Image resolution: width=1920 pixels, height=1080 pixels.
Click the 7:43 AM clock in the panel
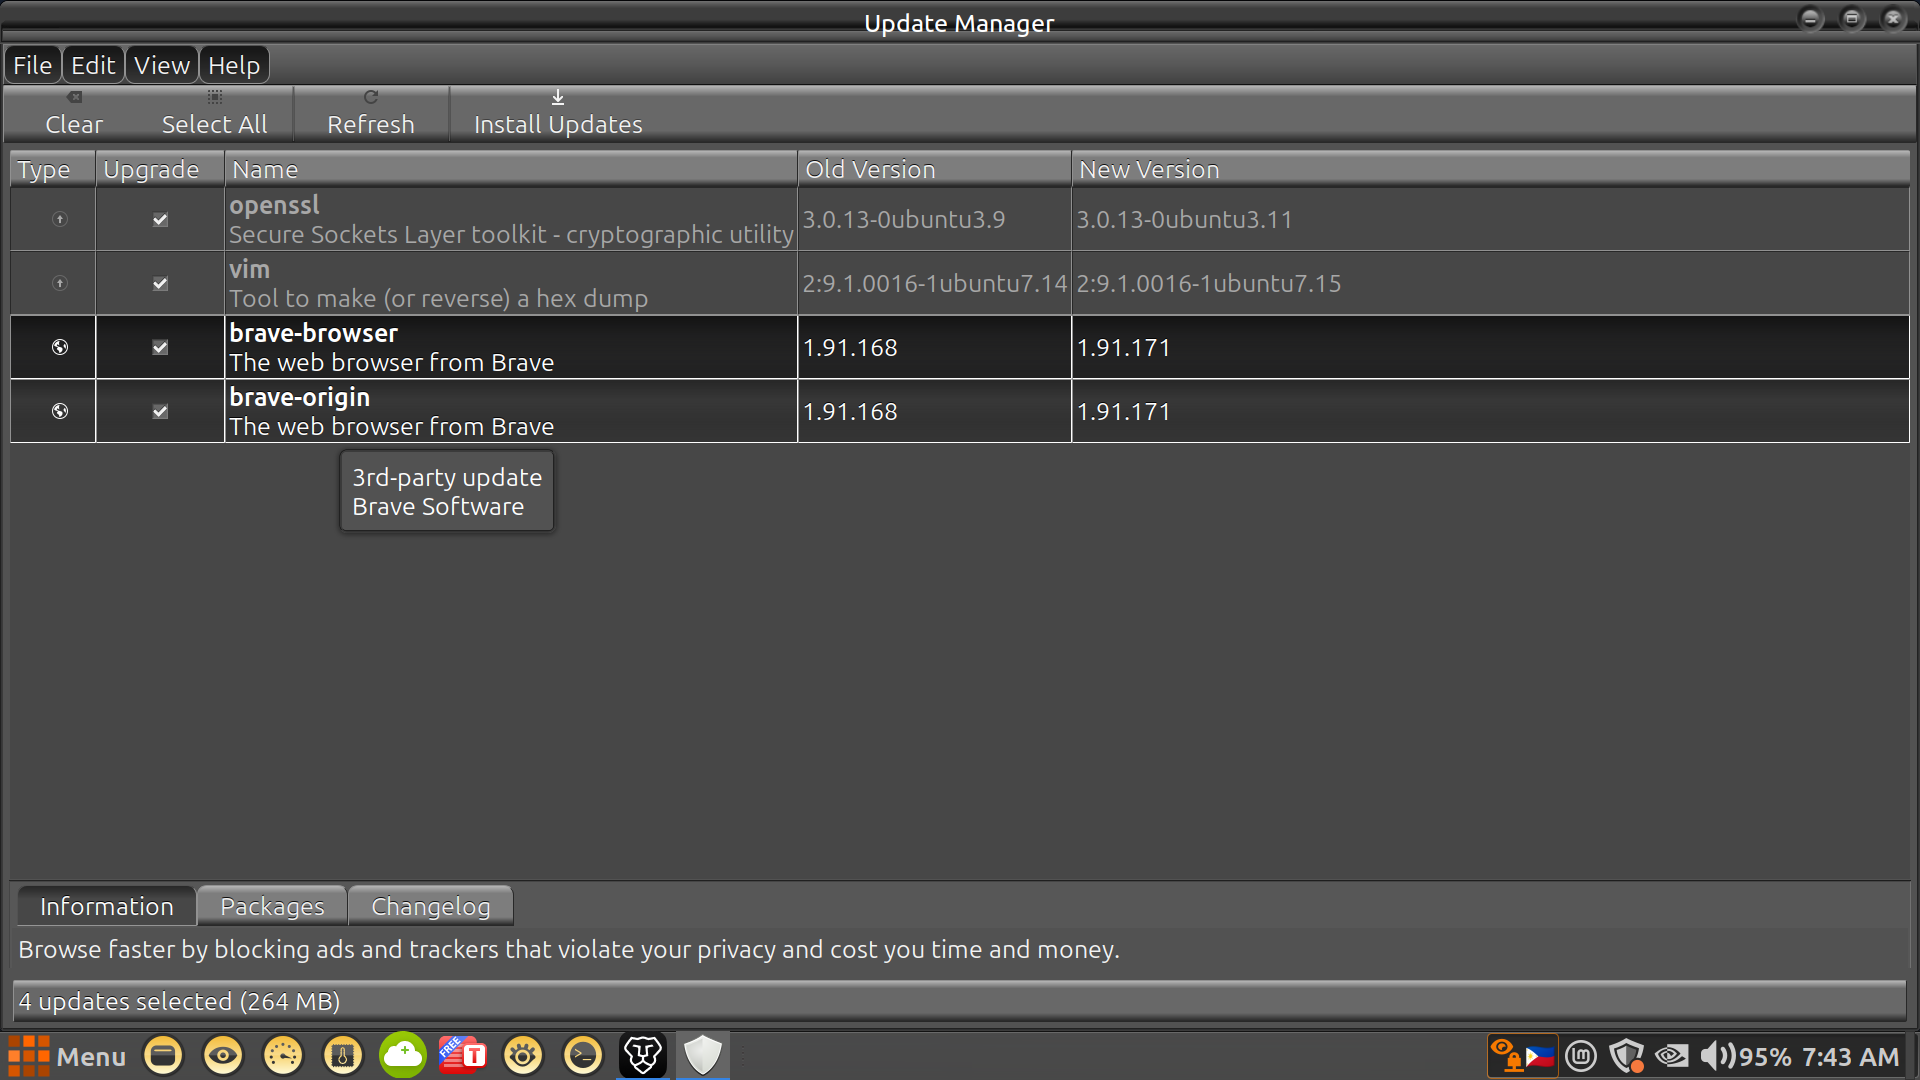(1850, 1057)
